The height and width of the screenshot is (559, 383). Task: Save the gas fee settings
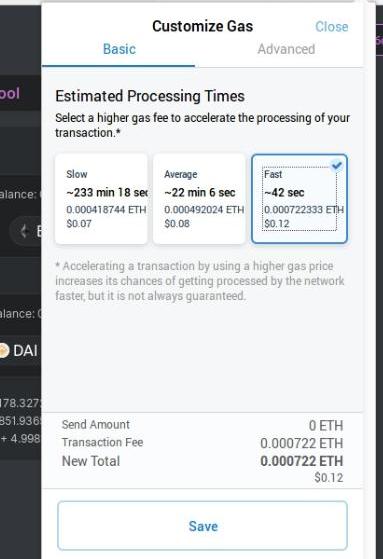[x=202, y=526]
